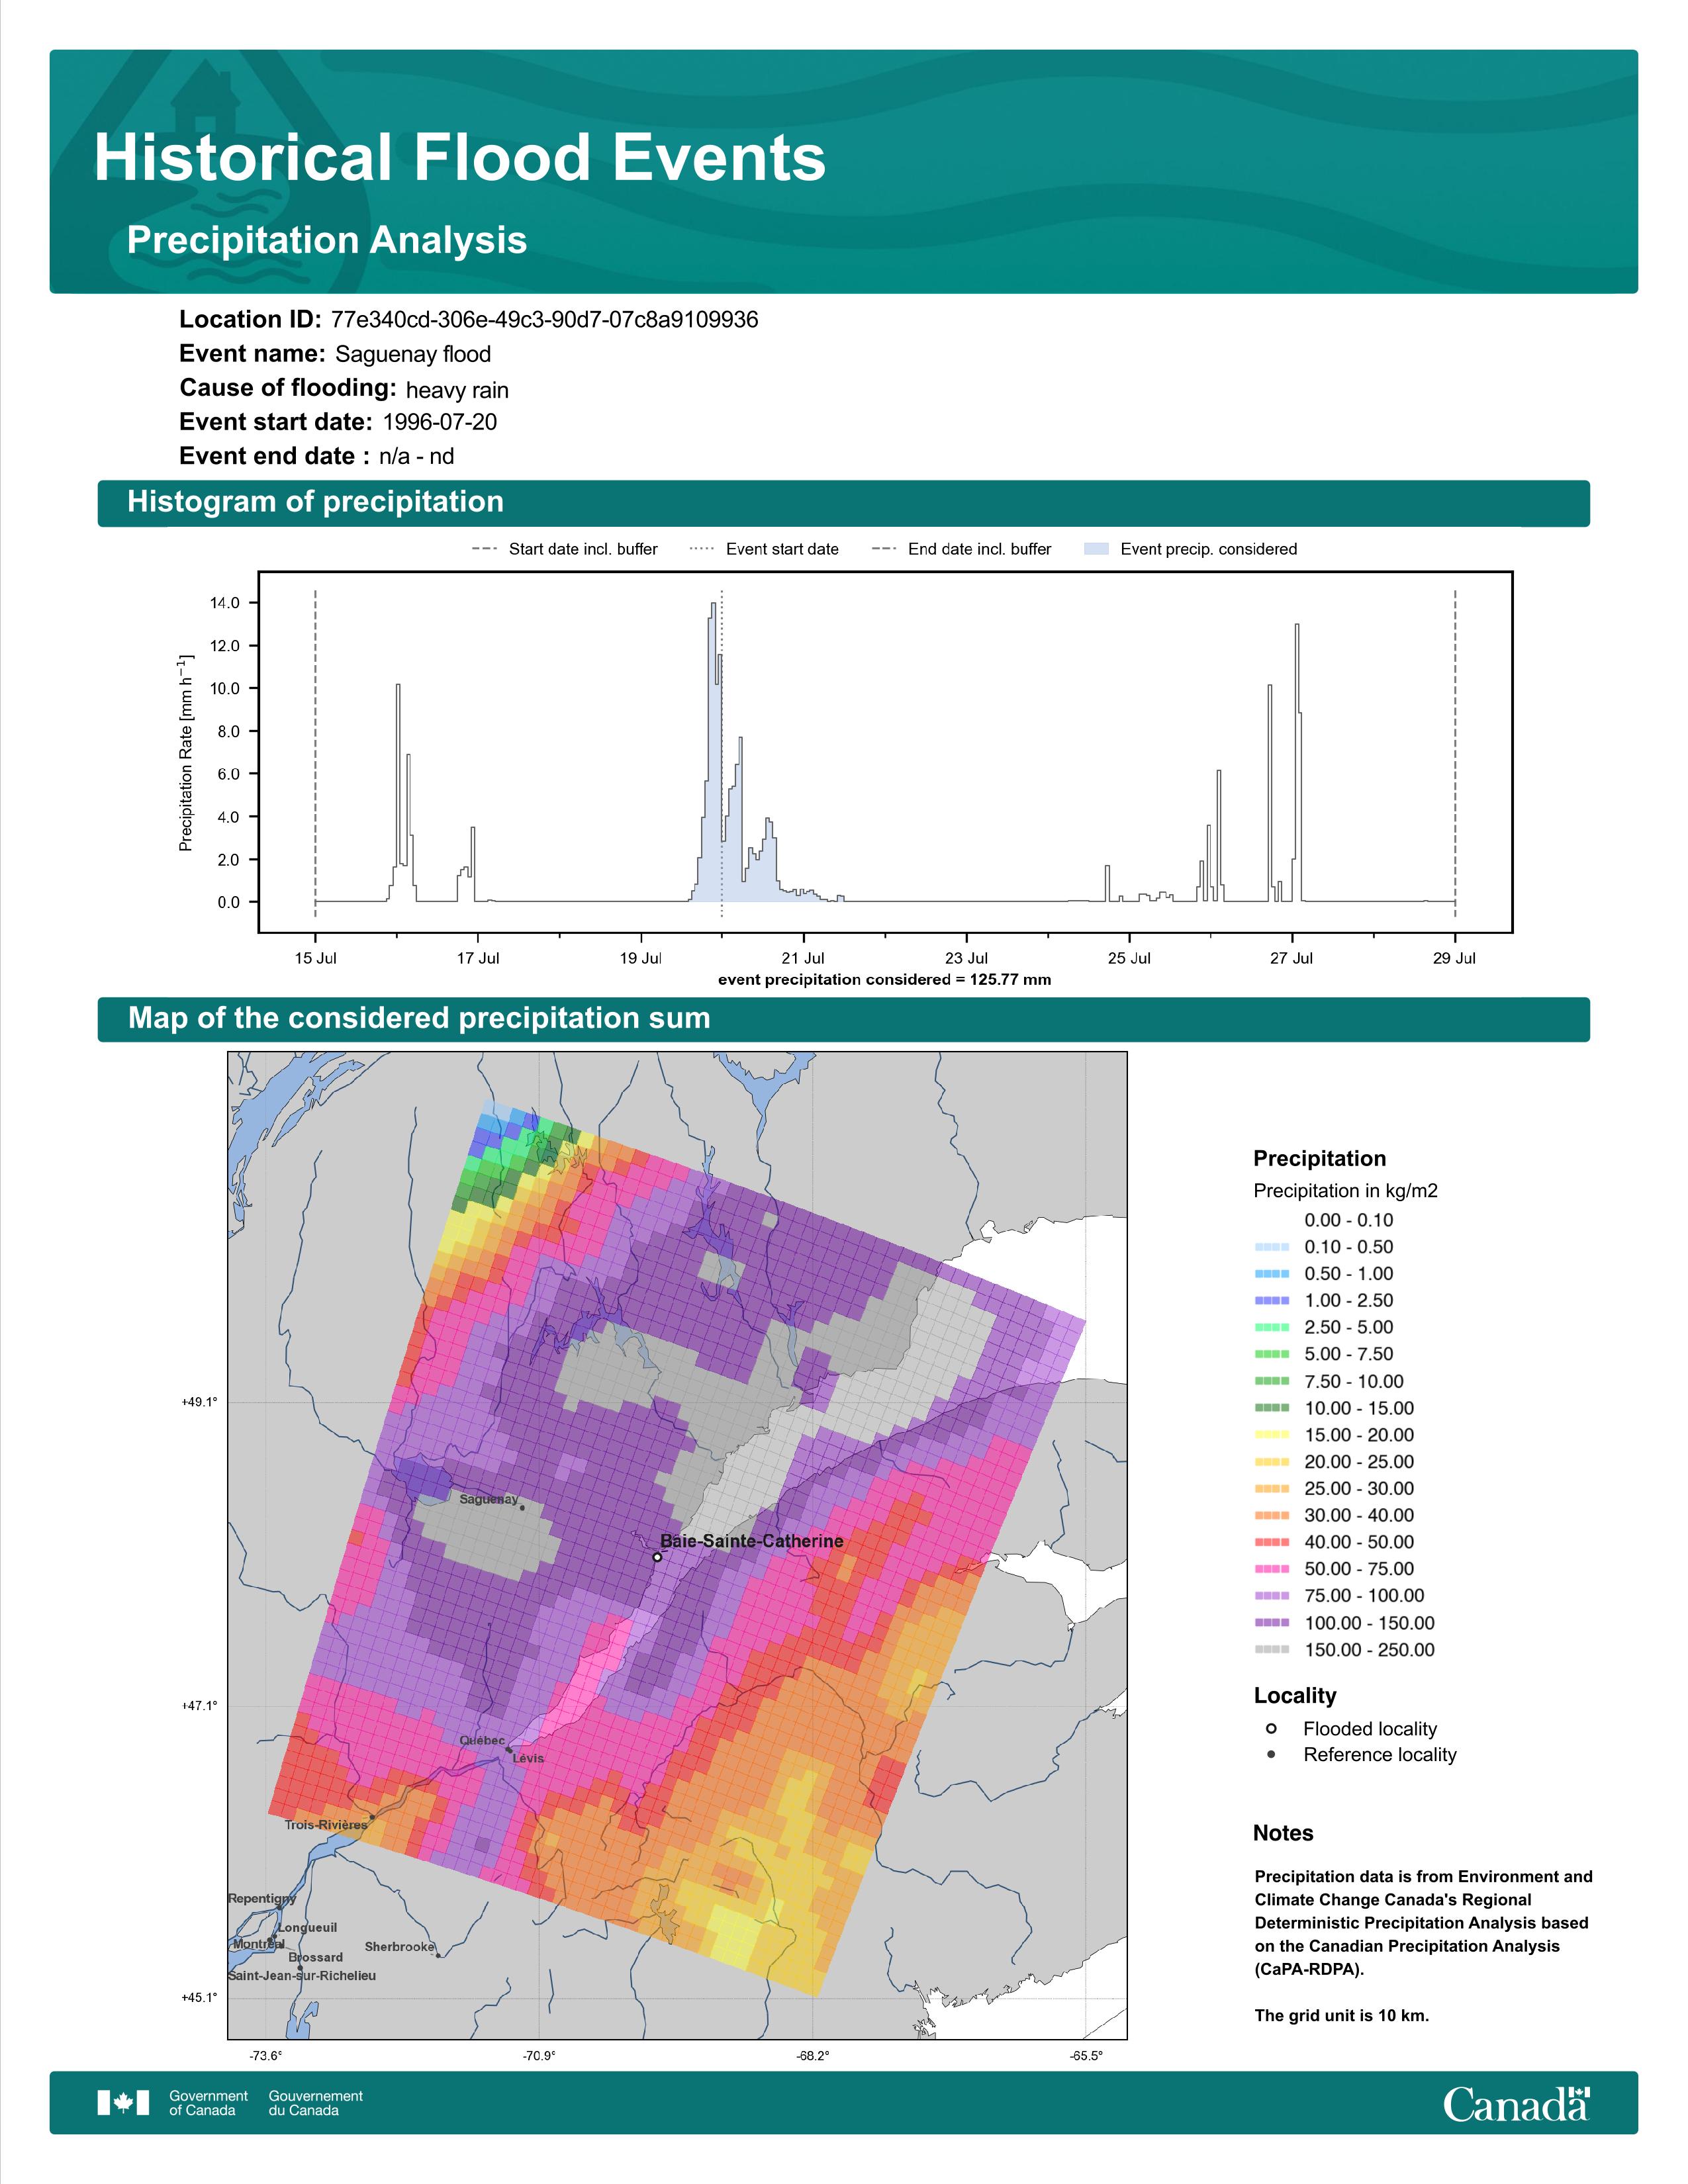Click the Historical Flood Events title
The image size is (1688, 2184).
coord(460,158)
